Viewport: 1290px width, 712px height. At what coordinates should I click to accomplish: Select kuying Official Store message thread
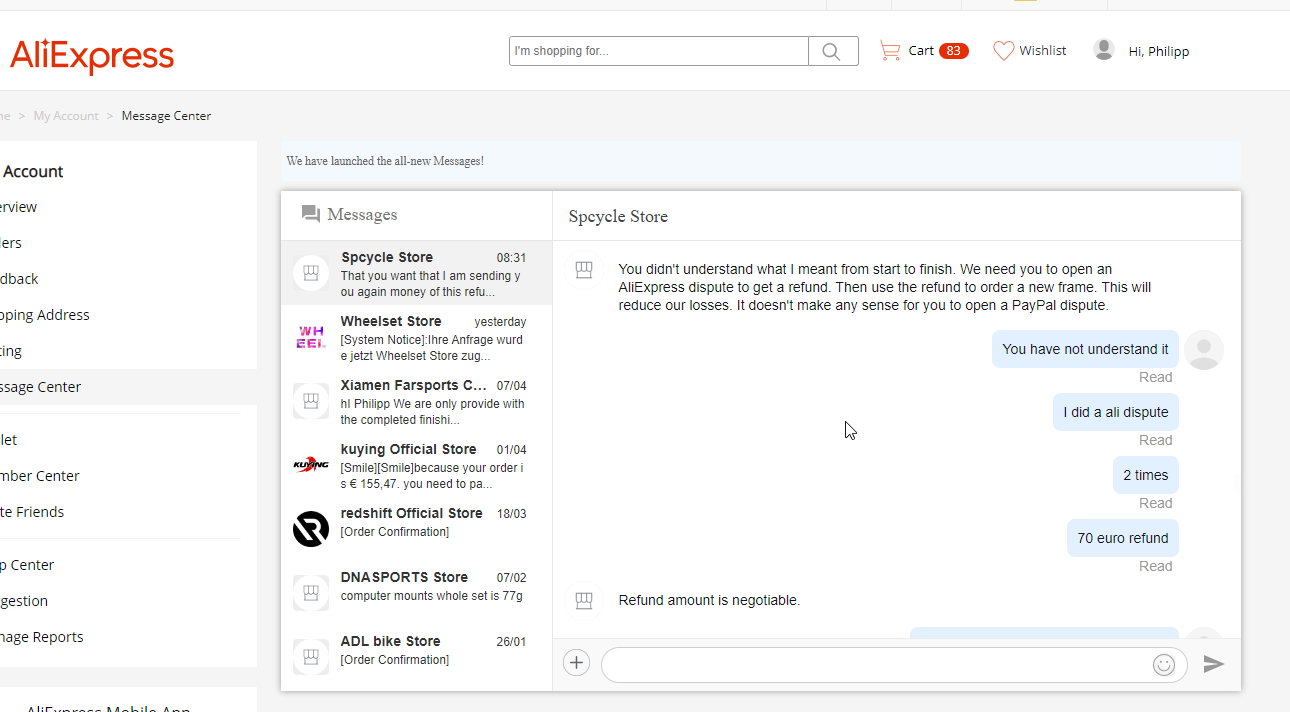(416, 465)
